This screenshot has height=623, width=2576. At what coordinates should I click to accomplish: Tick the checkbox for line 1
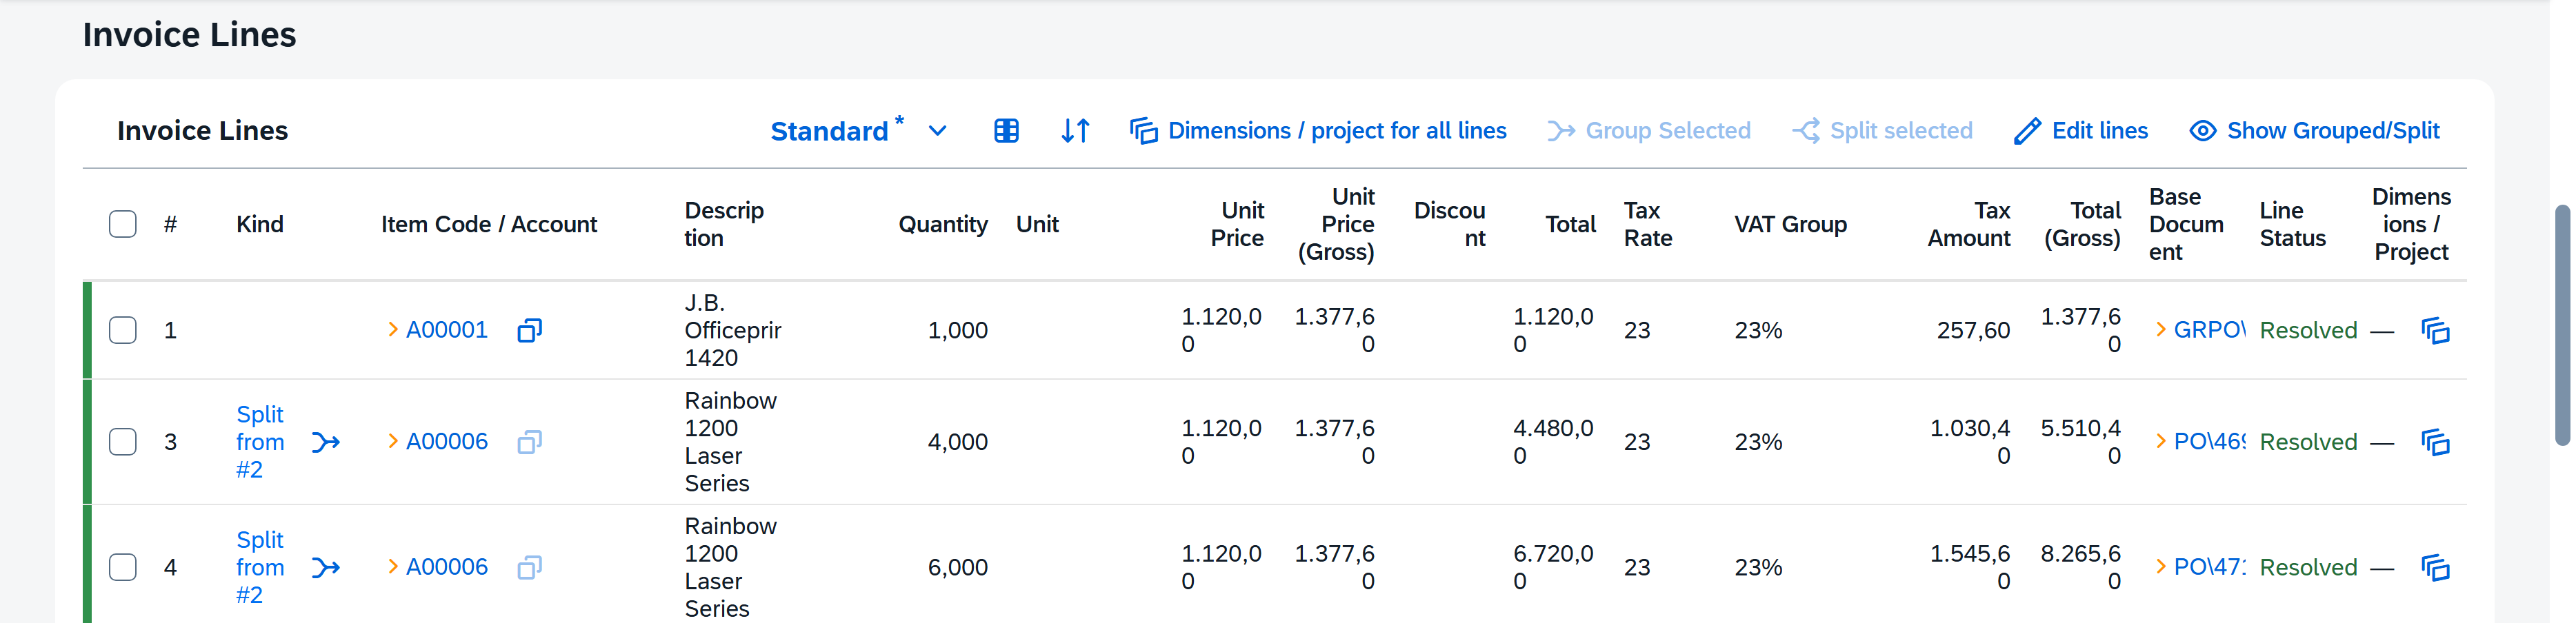coord(123,330)
